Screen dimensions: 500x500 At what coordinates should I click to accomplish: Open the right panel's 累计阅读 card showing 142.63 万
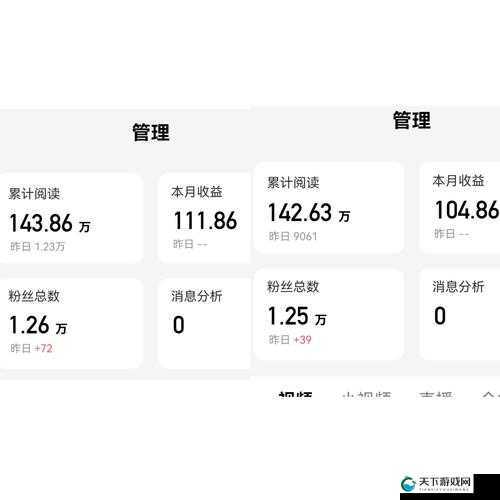click(328, 208)
